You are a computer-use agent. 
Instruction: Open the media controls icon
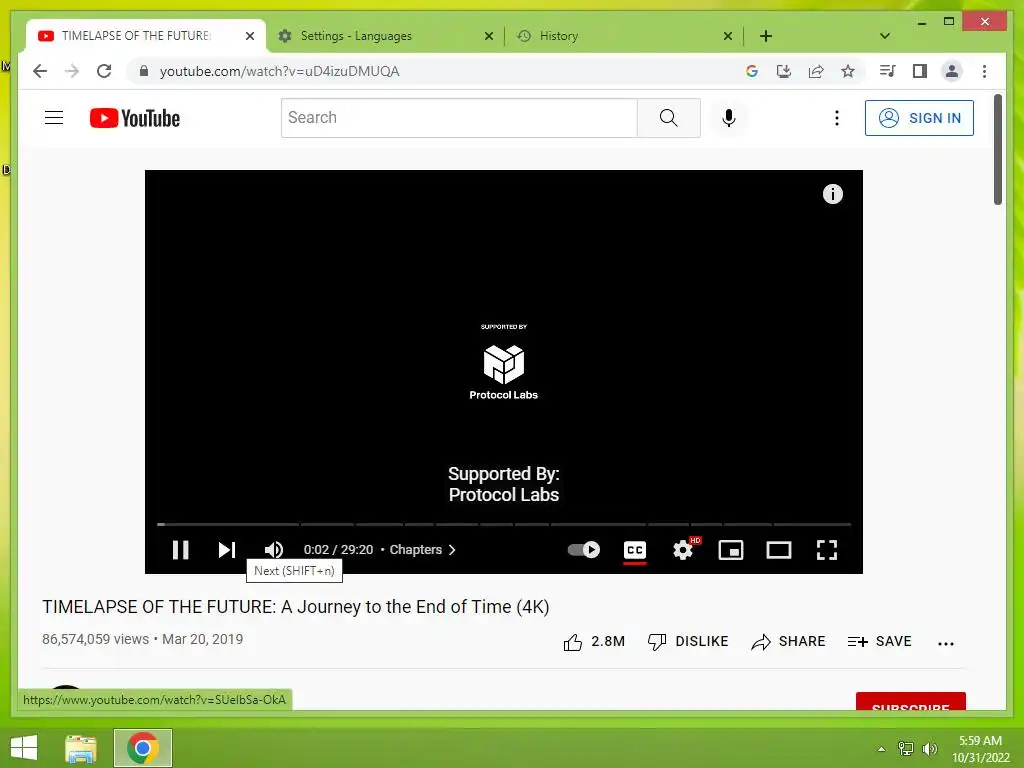pos(888,71)
